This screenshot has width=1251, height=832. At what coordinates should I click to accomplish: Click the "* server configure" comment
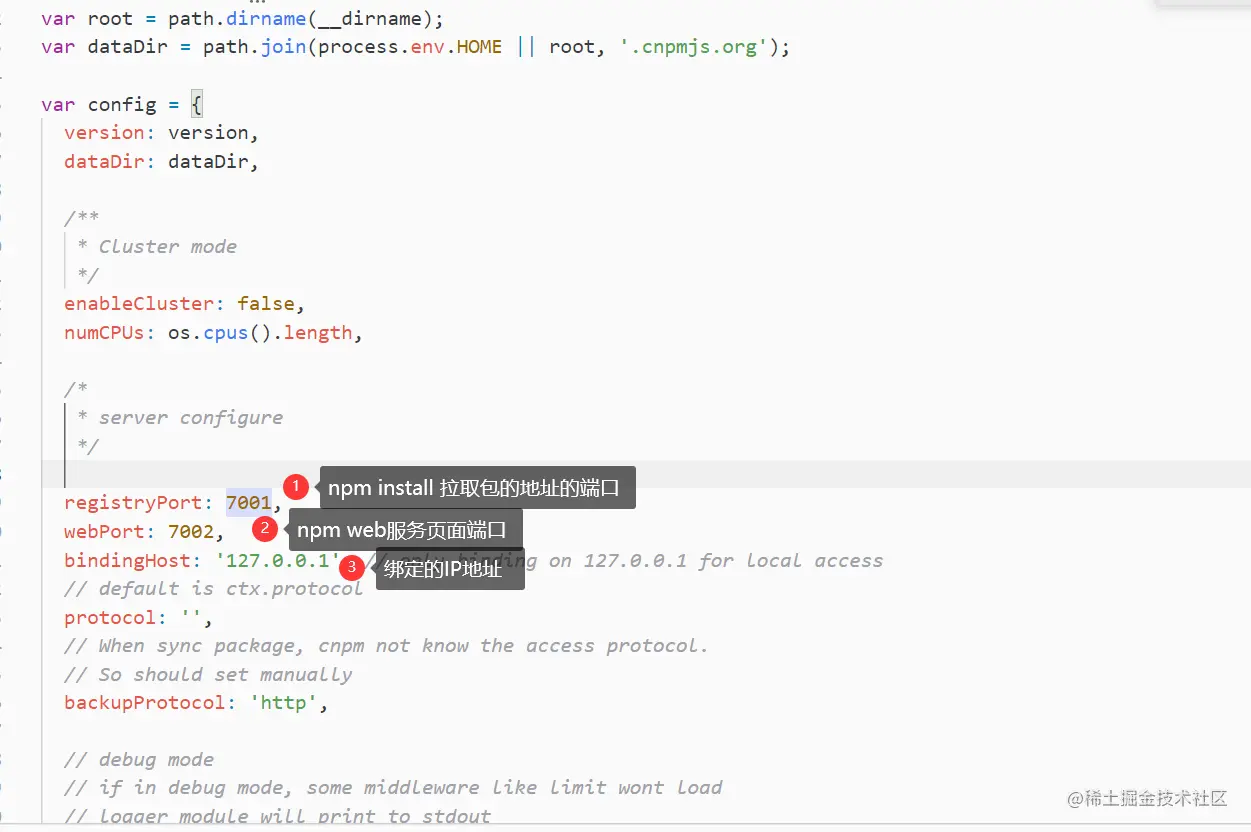(x=180, y=417)
